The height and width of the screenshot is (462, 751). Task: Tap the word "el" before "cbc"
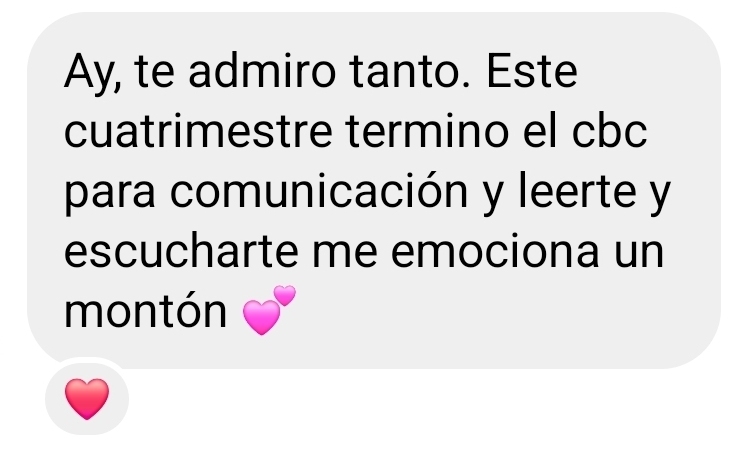540,131
